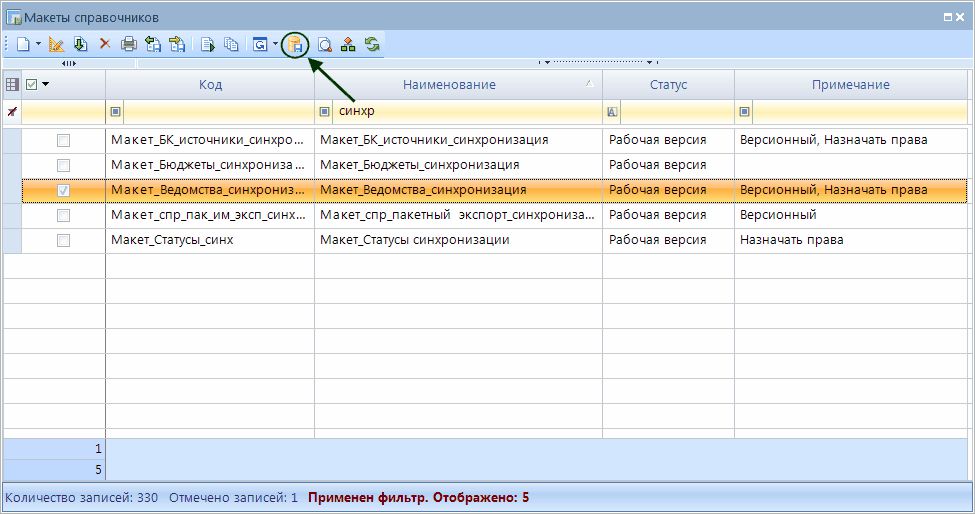975x514 pixels.
Task: Click the printer icon
Action: click(x=128, y=44)
